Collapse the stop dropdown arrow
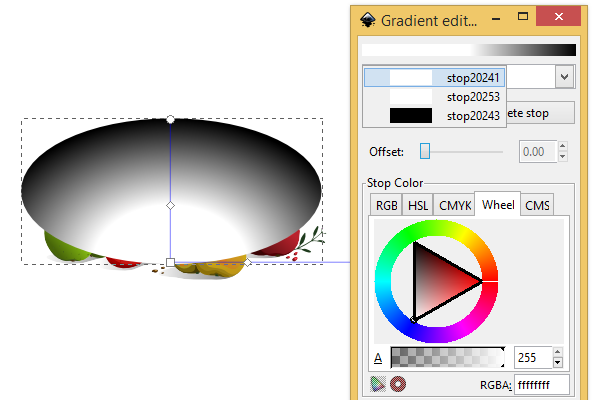The image size is (600, 400). [x=564, y=77]
